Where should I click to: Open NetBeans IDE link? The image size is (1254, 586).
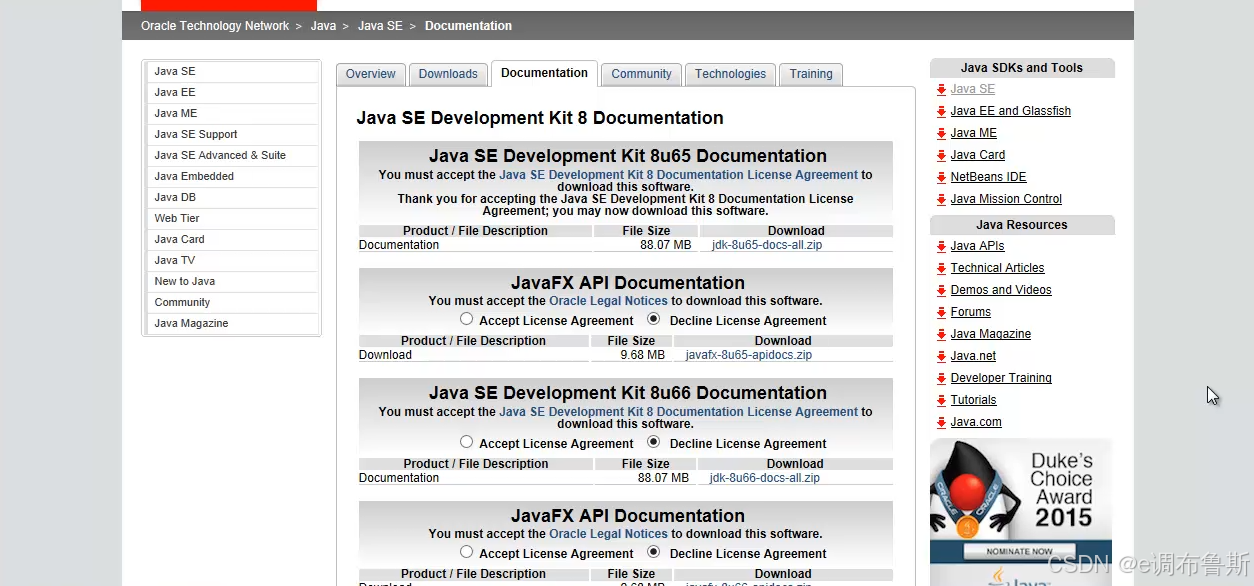pyautogui.click(x=988, y=177)
